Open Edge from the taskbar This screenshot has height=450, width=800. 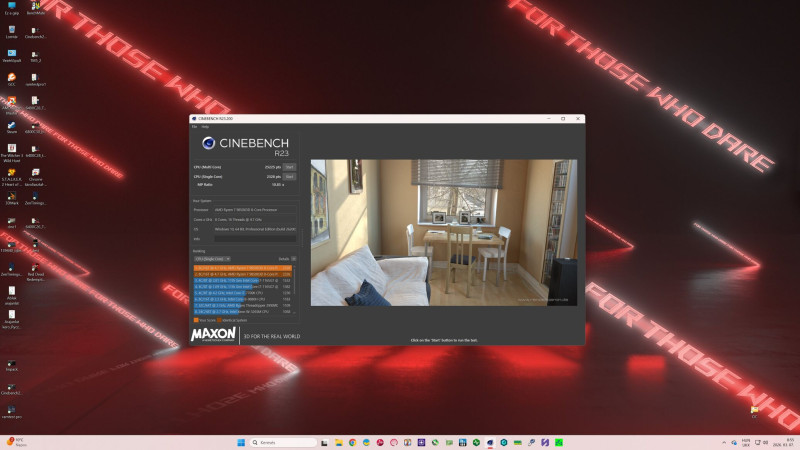pyautogui.click(x=366, y=442)
